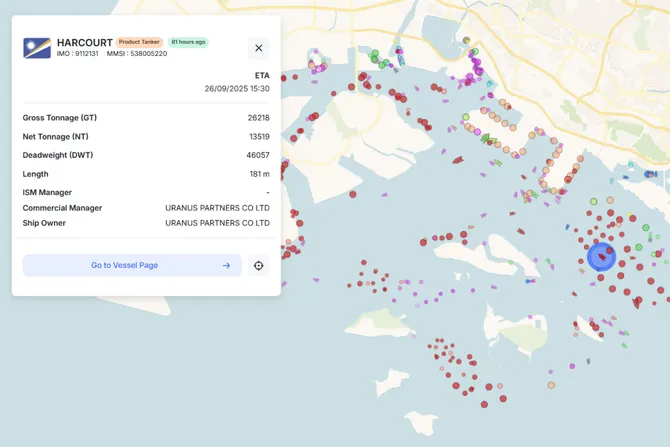The image size is (670, 447).
Task: Click the Length value 181 m
Action: [x=259, y=174]
